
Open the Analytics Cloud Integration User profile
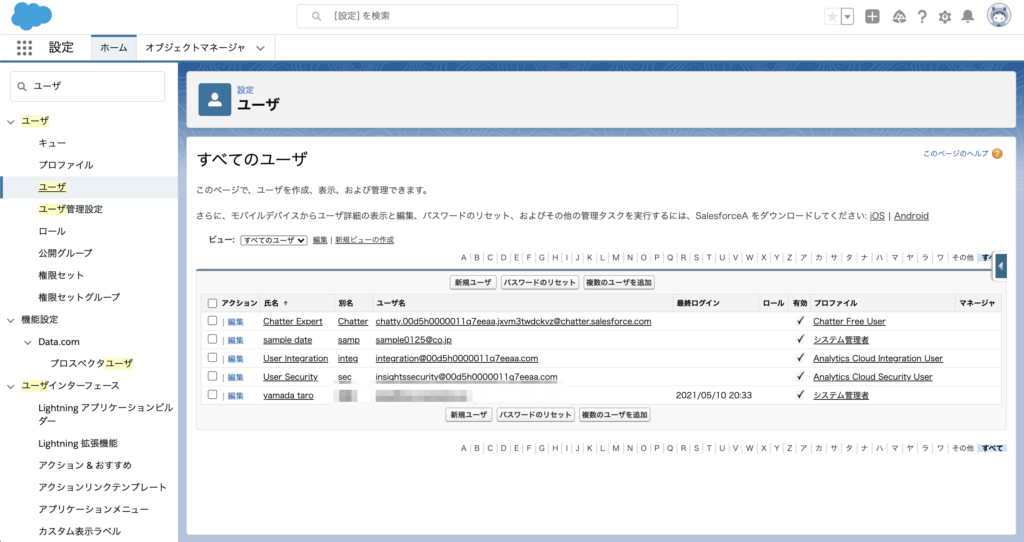(x=878, y=359)
